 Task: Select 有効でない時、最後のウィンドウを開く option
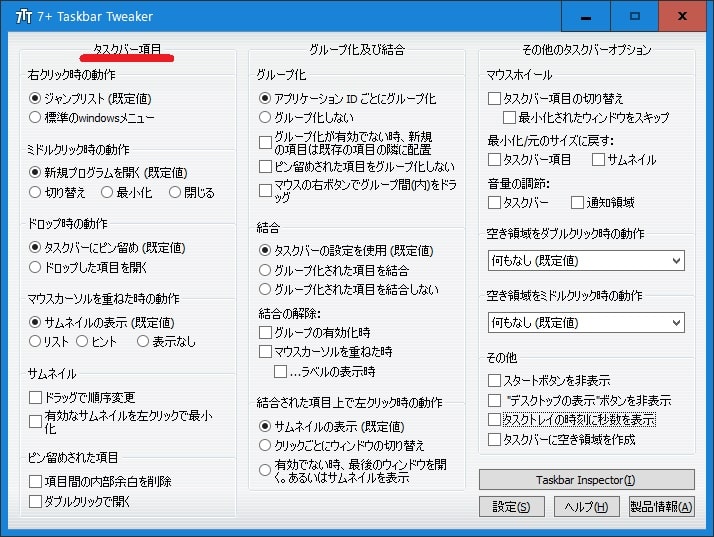(x=265, y=470)
